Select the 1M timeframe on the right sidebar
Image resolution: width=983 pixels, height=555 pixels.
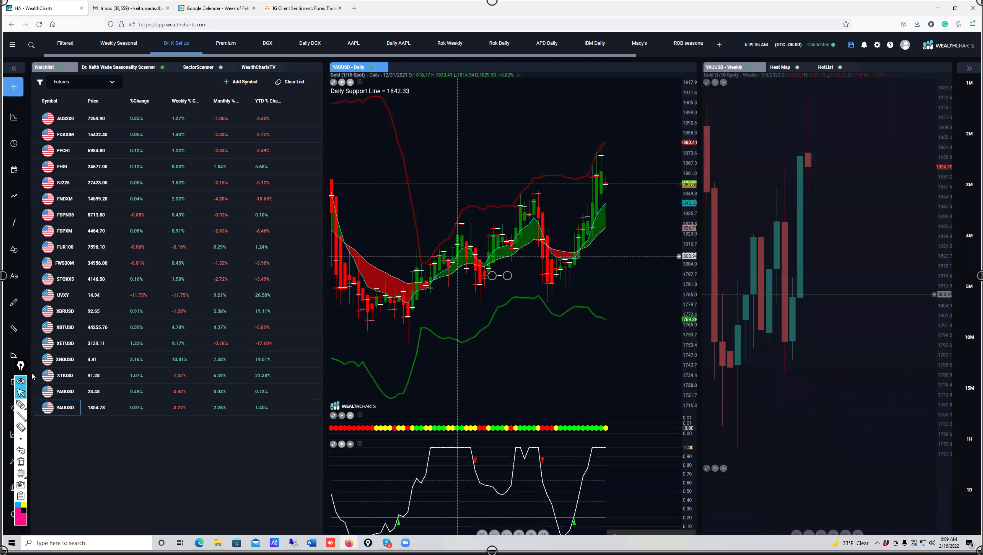pyautogui.click(x=970, y=83)
